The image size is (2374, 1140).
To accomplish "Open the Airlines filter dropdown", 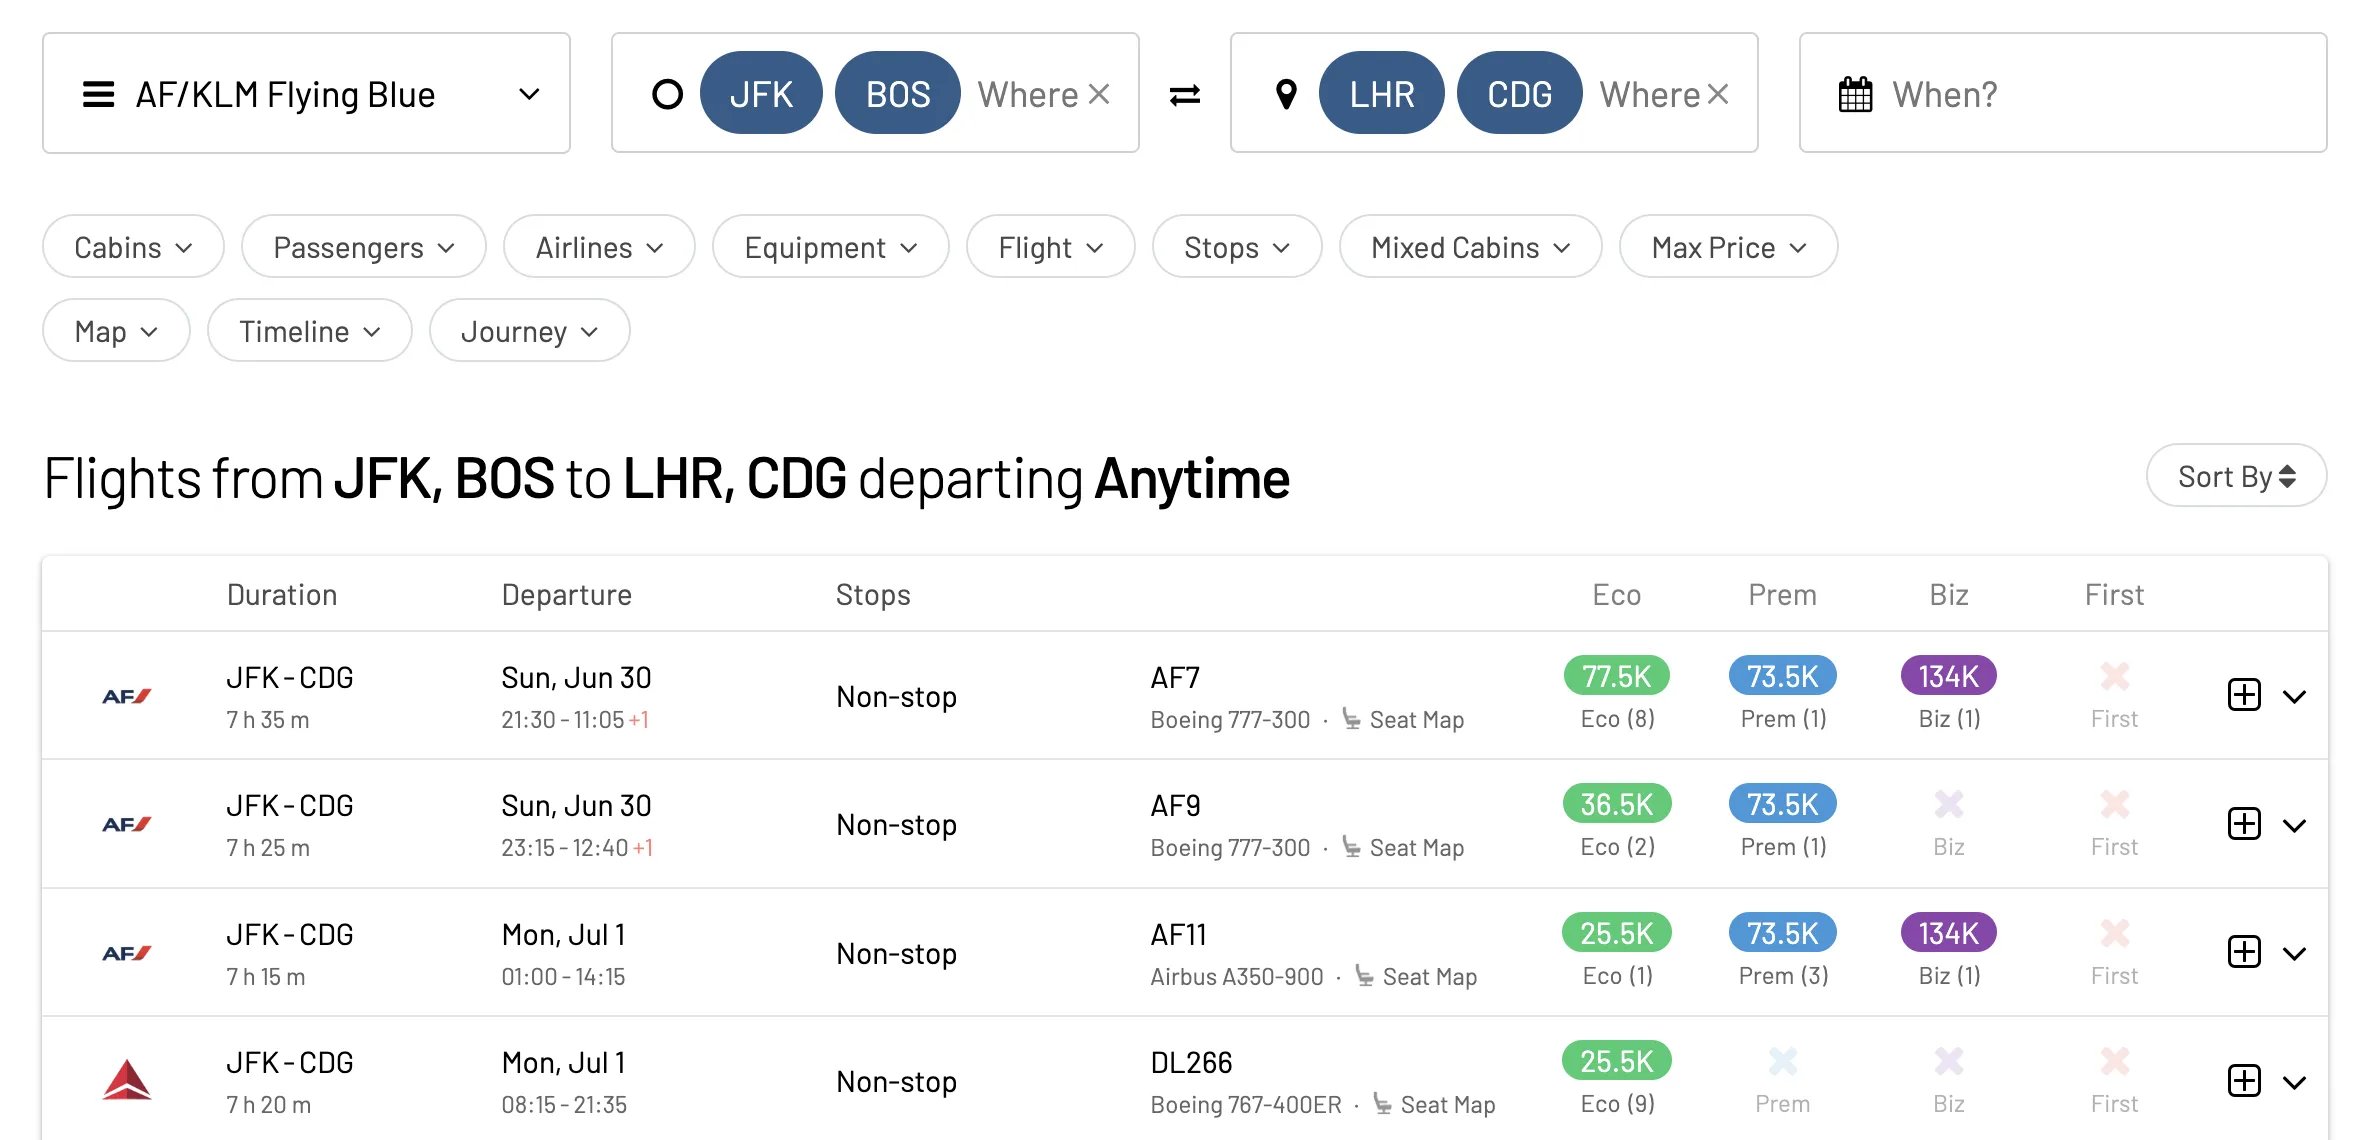I will [x=599, y=247].
